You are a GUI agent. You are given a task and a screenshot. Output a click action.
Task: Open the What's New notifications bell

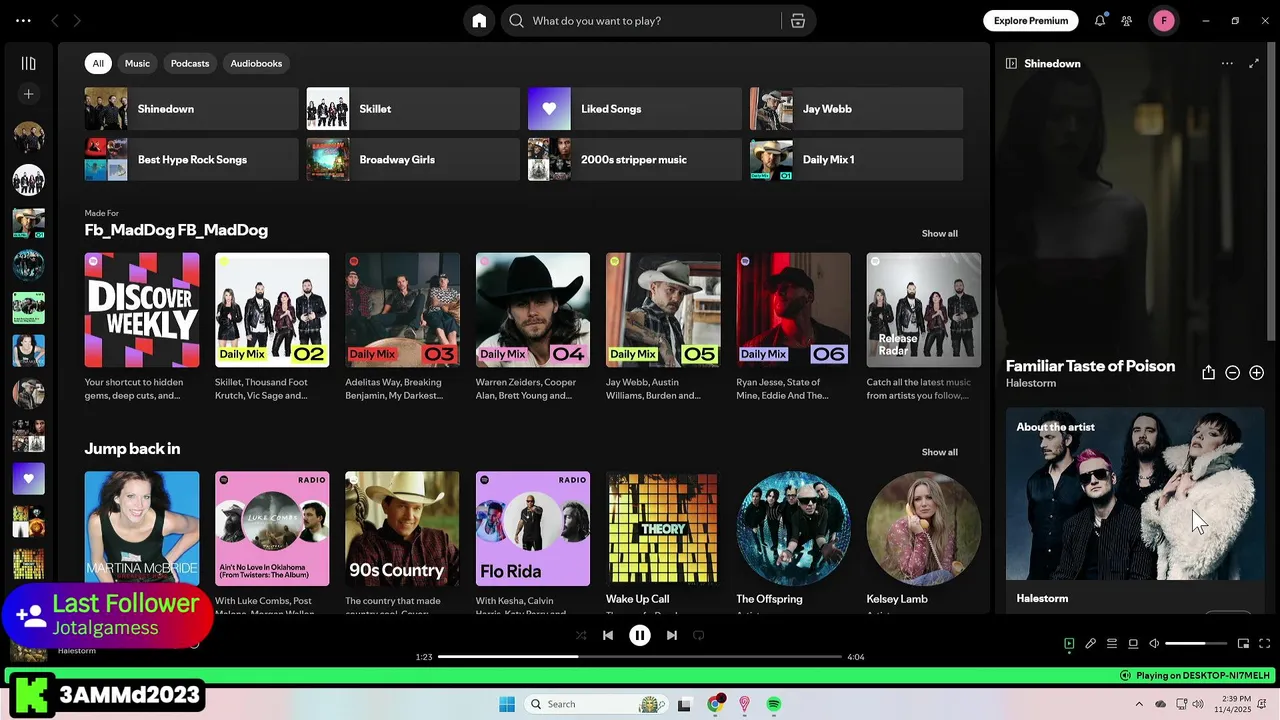click(x=1100, y=20)
